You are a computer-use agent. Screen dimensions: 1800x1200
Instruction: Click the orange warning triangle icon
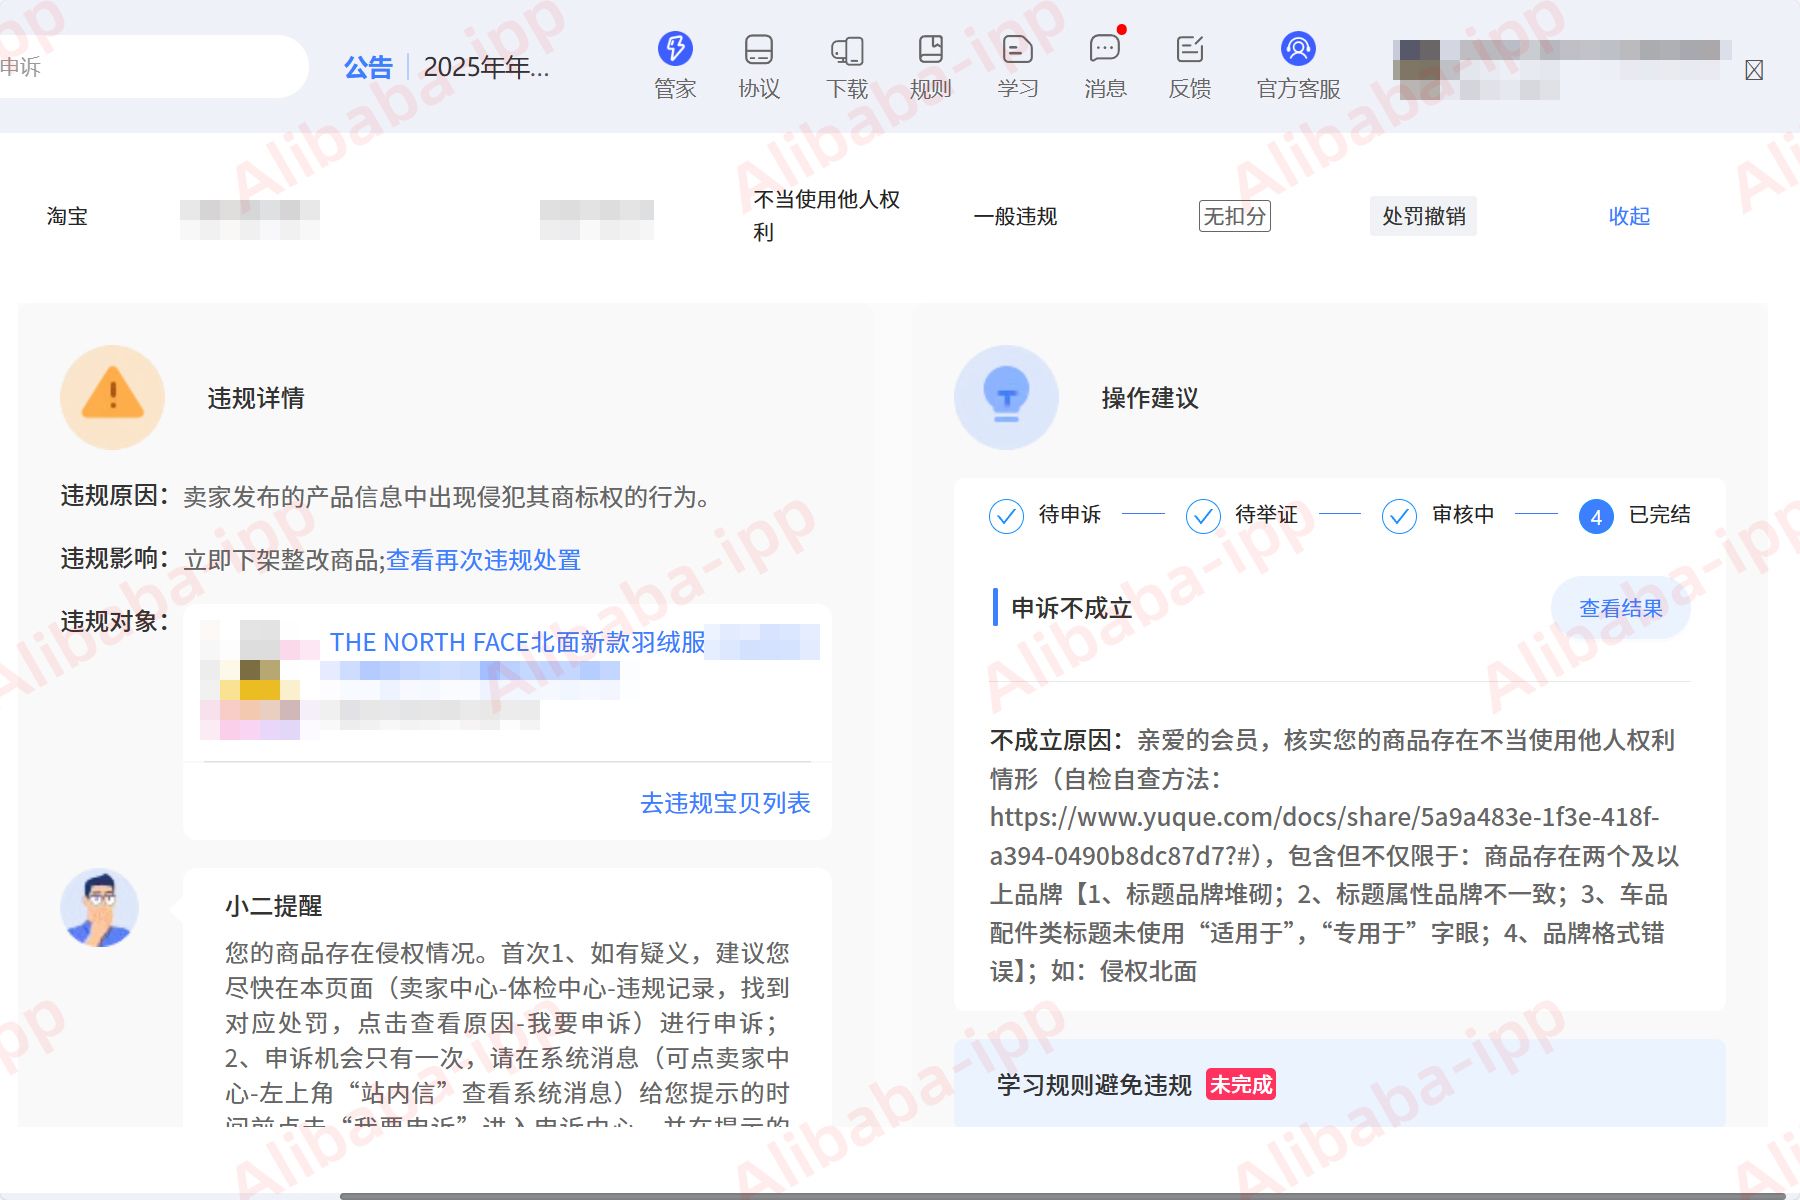(112, 397)
